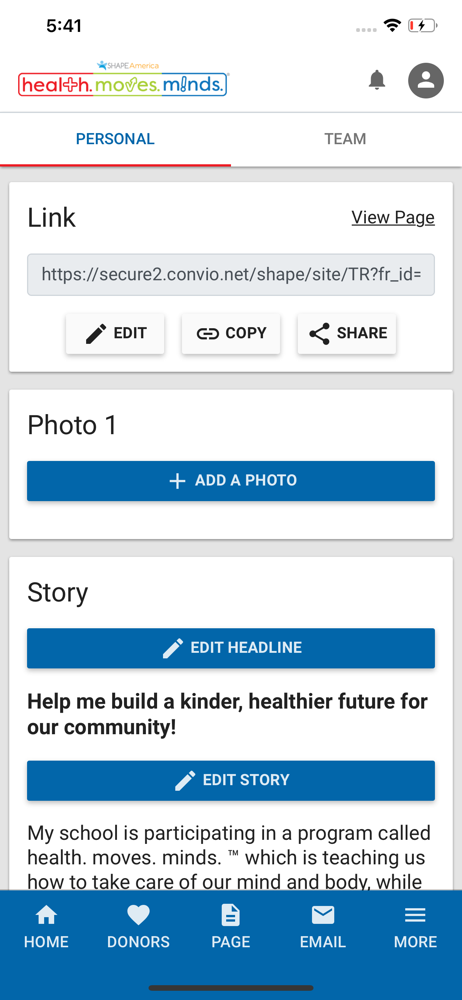
Task: Select the Page document icon
Action: click(x=230, y=927)
